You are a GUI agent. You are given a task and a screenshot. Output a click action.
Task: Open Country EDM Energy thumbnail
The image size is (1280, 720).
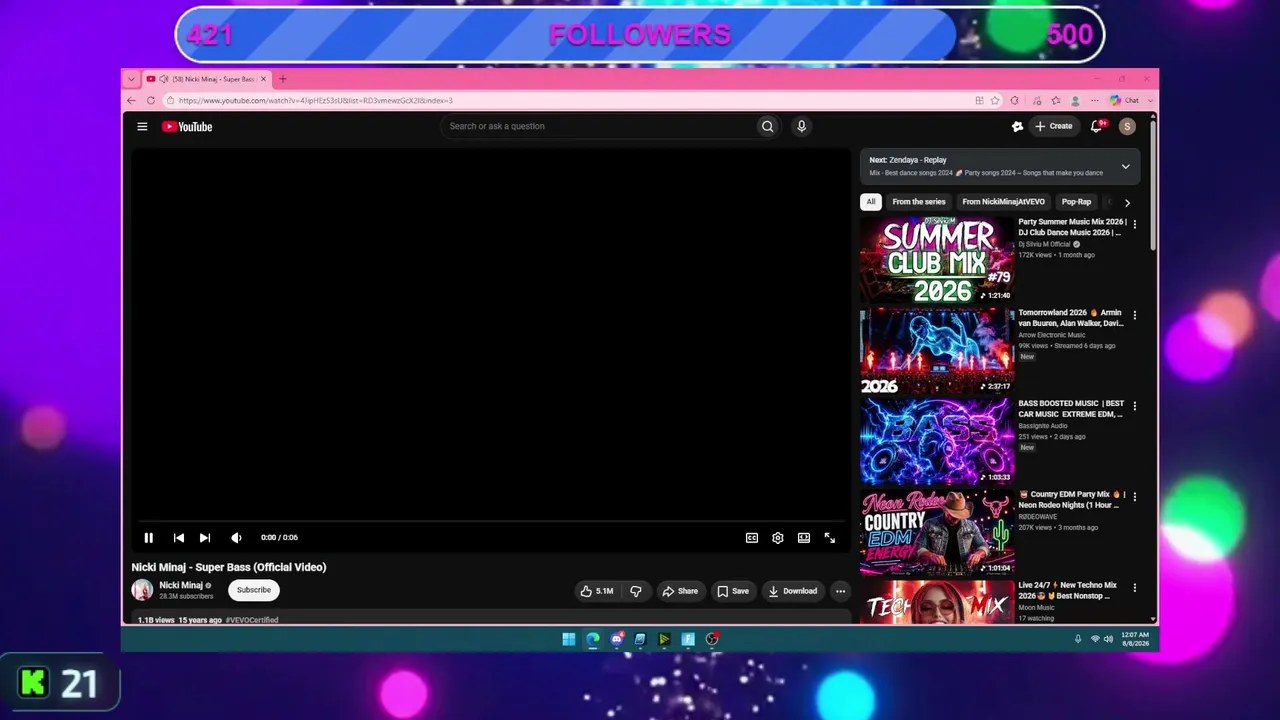[x=937, y=533]
